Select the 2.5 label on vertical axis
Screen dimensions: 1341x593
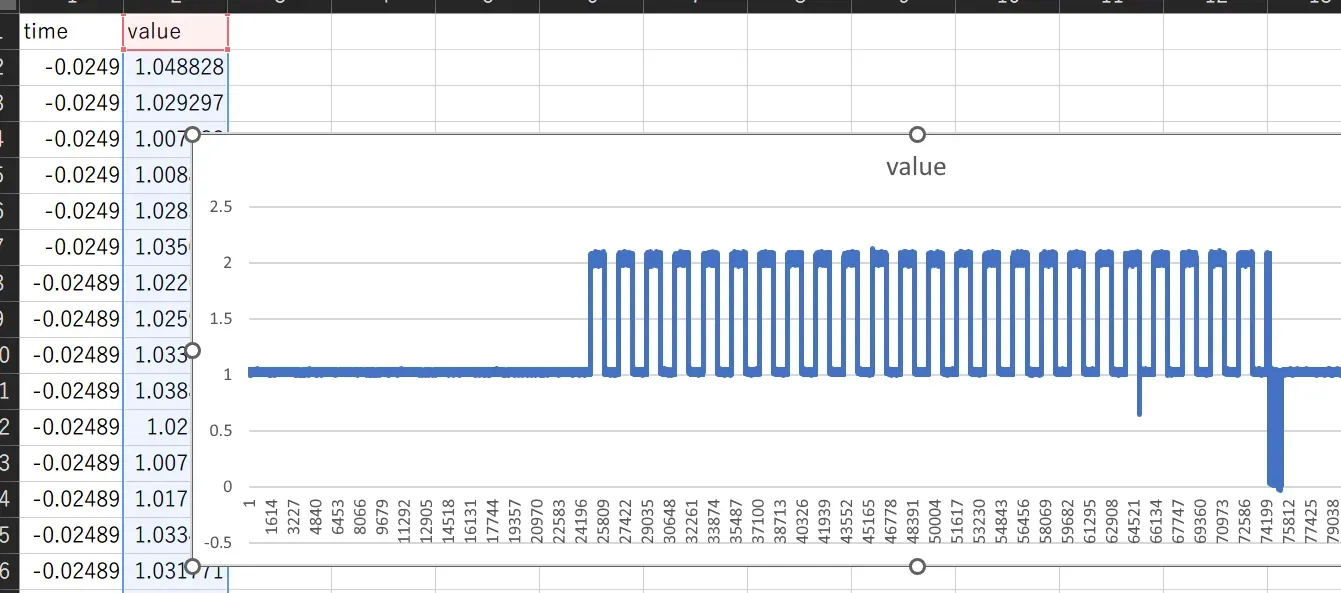click(x=222, y=207)
